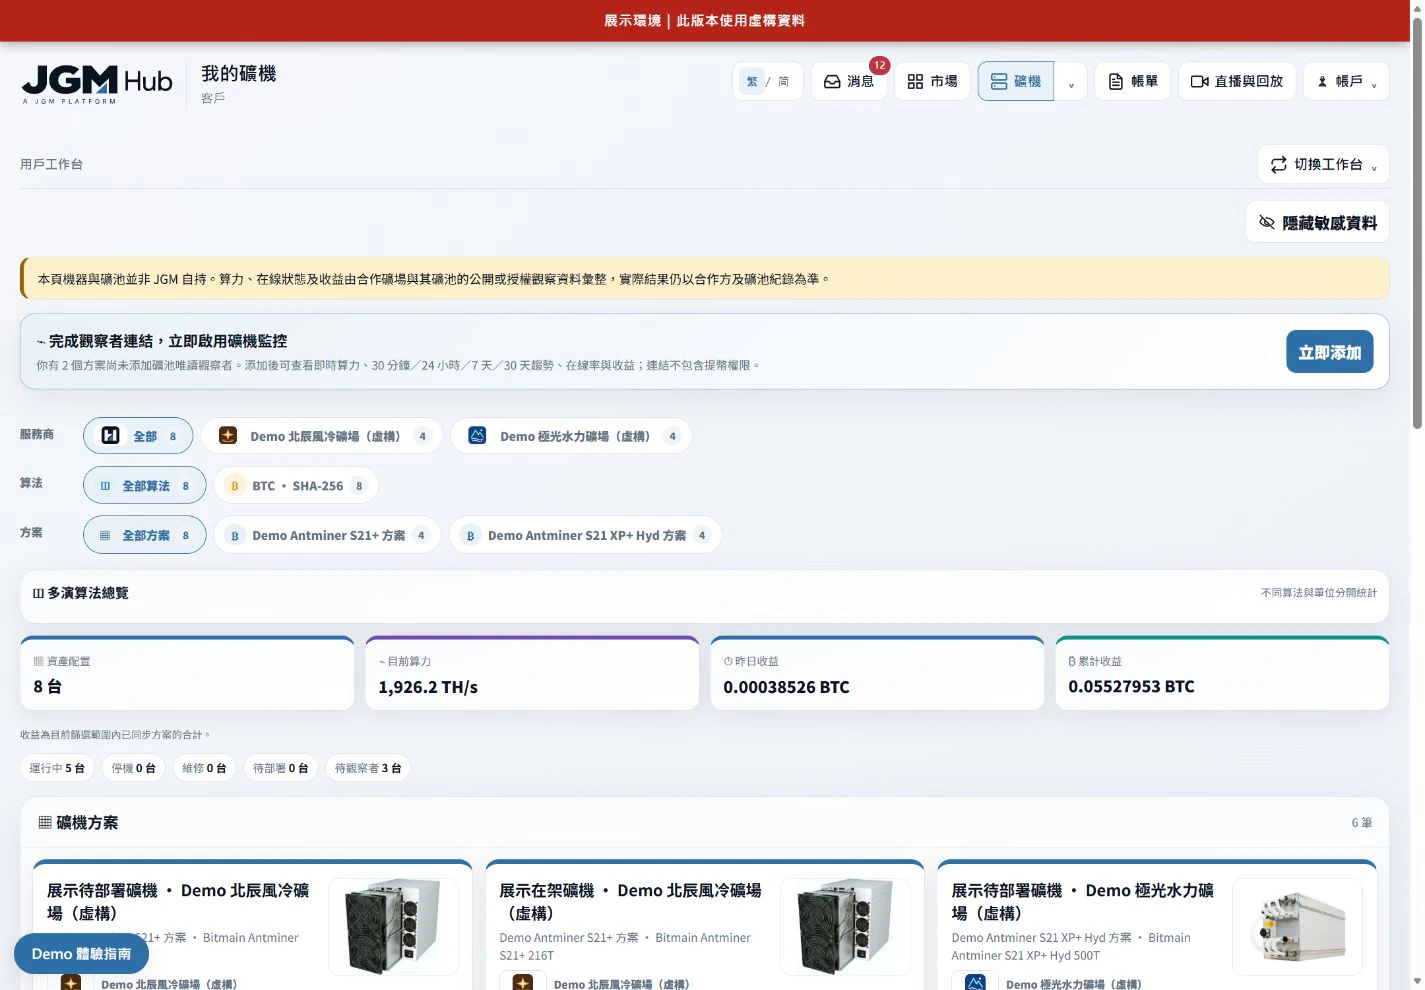
Task: Click the 立即添加 button
Action: pyautogui.click(x=1329, y=352)
